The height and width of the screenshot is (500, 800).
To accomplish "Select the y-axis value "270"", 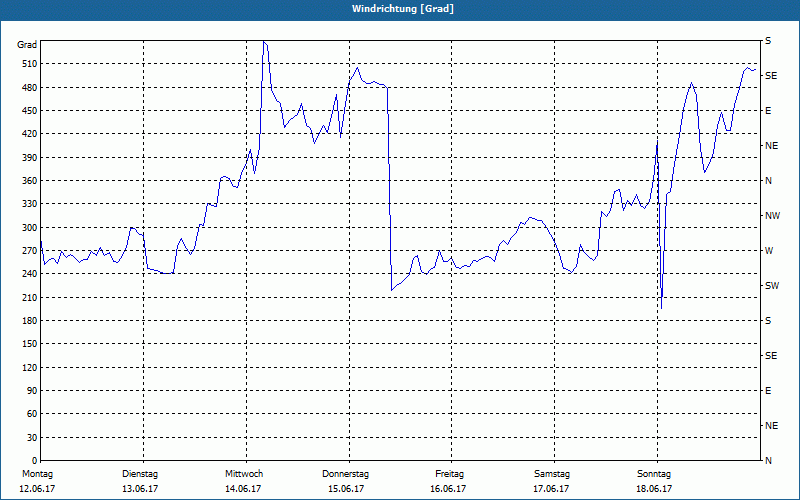I will point(30,251).
